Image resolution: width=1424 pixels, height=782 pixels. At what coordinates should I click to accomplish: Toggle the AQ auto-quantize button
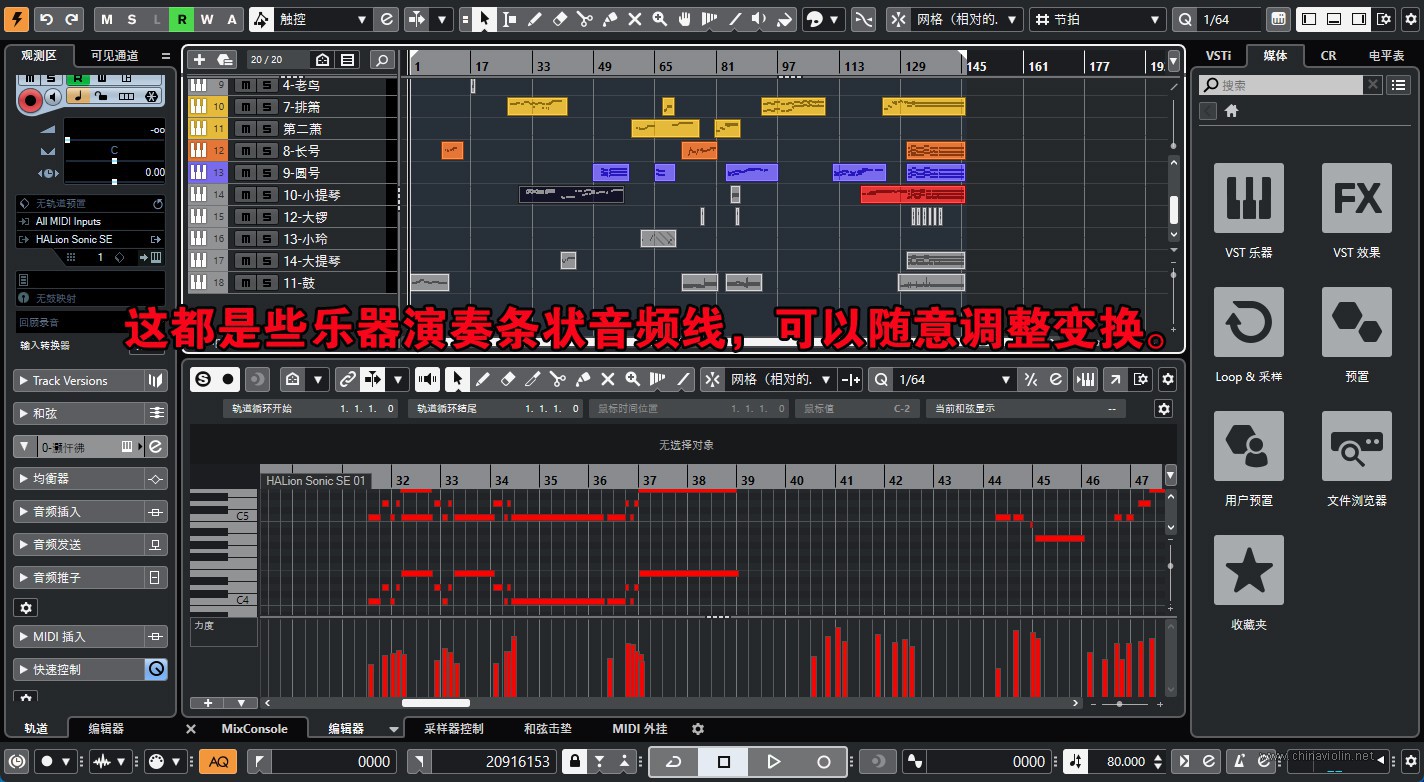(x=218, y=762)
